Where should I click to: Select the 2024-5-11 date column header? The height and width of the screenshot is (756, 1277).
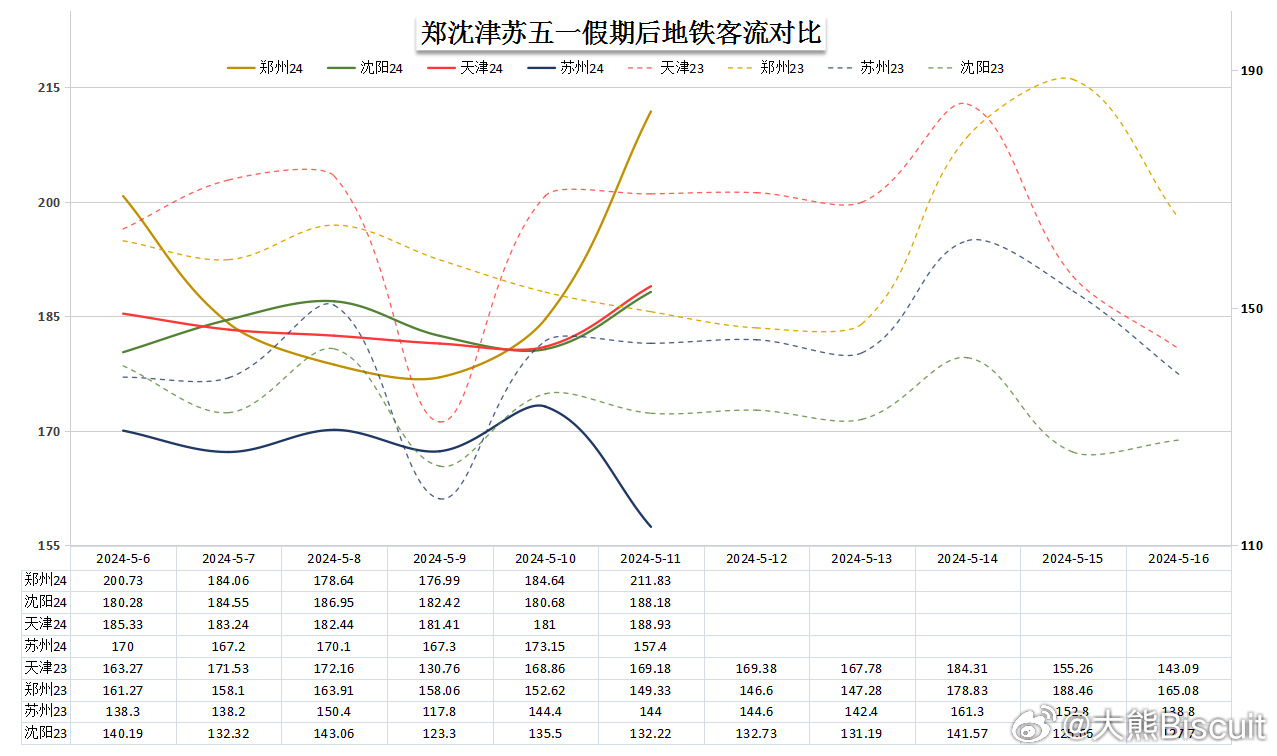tap(650, 559)
